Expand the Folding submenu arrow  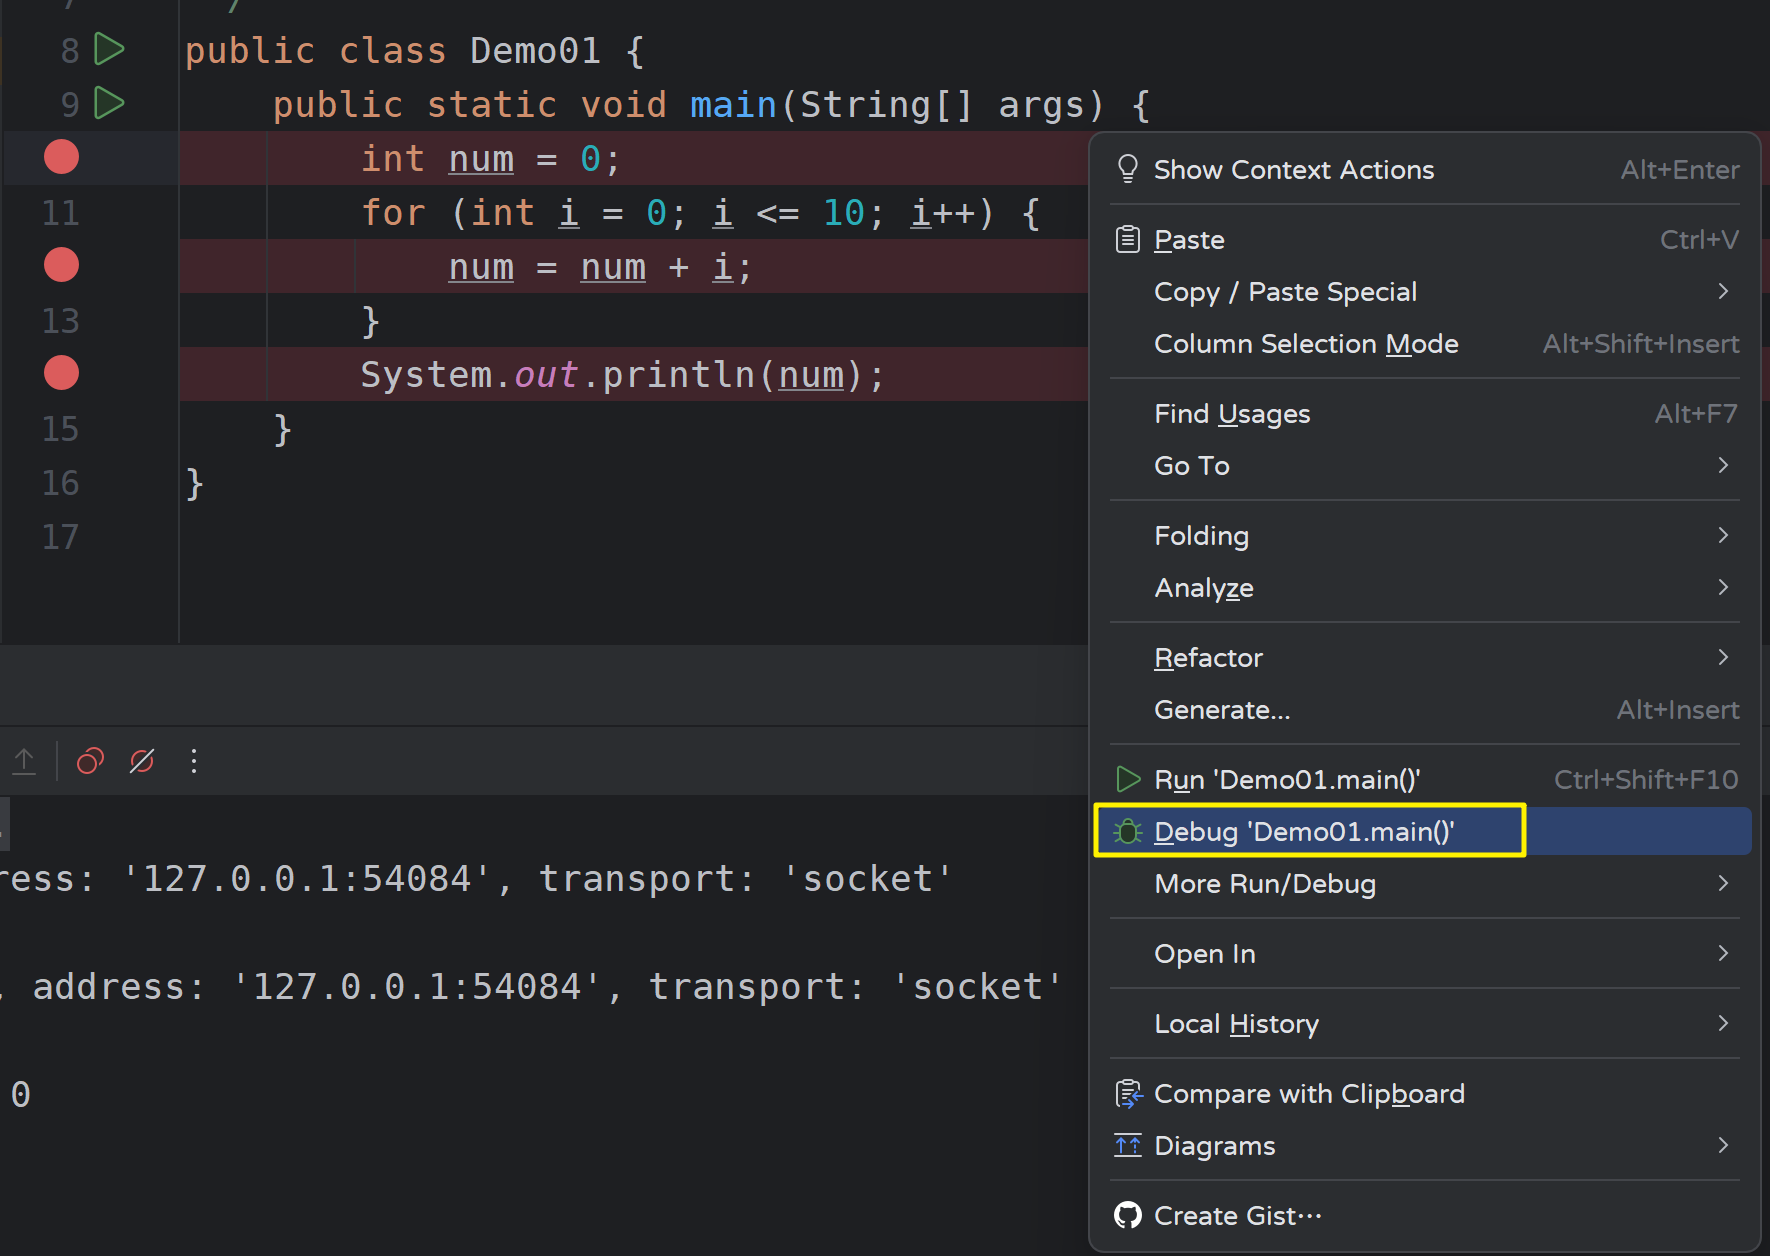(x=1723, y=535)
